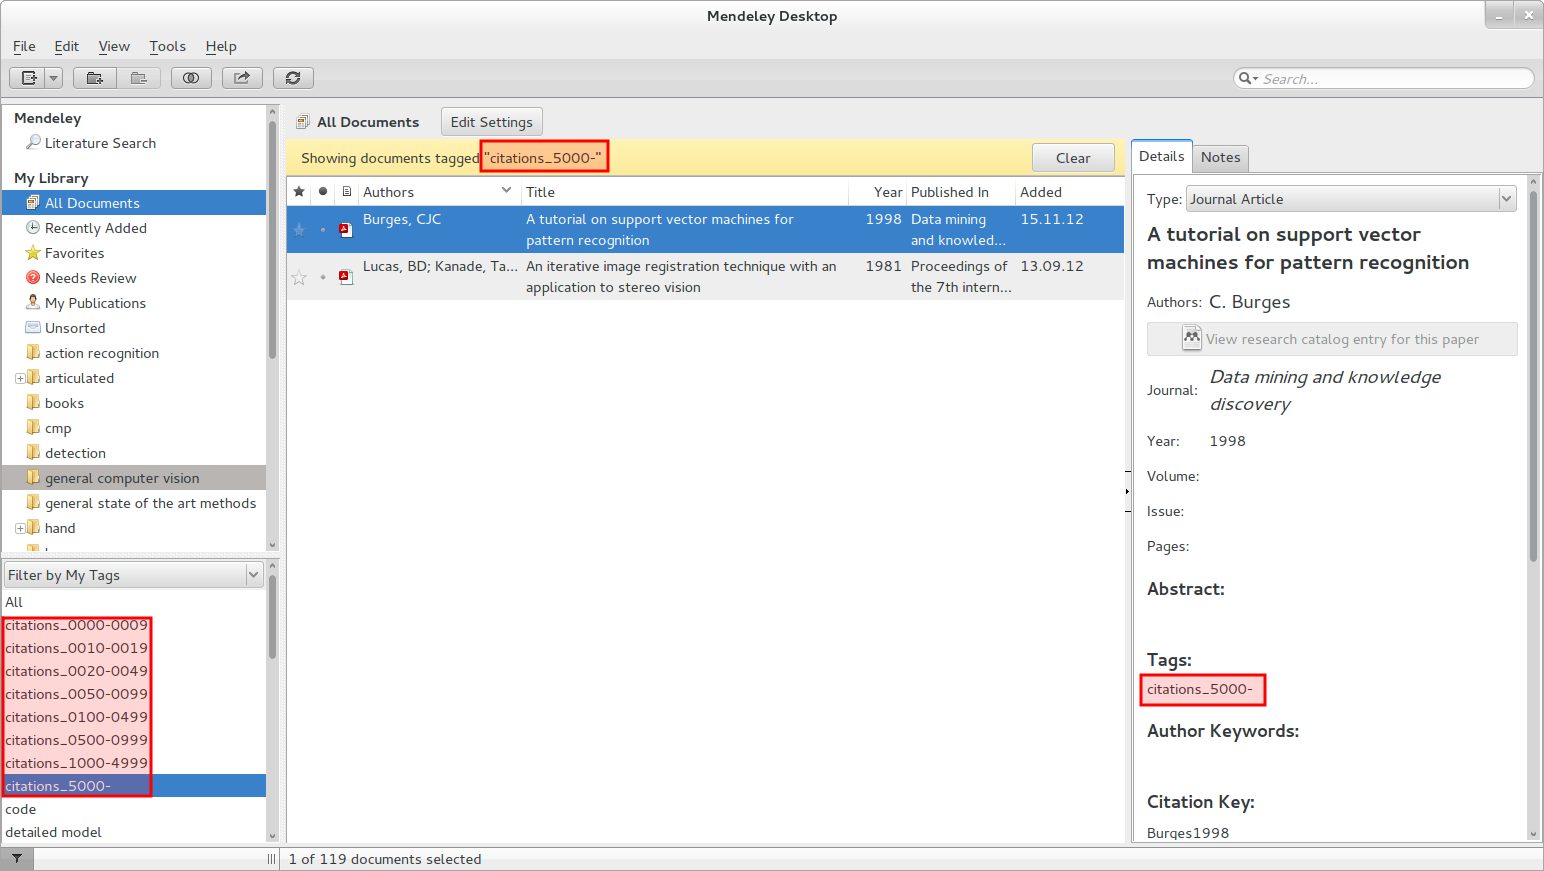Open the Add Documents dropdown arrow
The image size is (1544, 871).
tap(54, 78)
